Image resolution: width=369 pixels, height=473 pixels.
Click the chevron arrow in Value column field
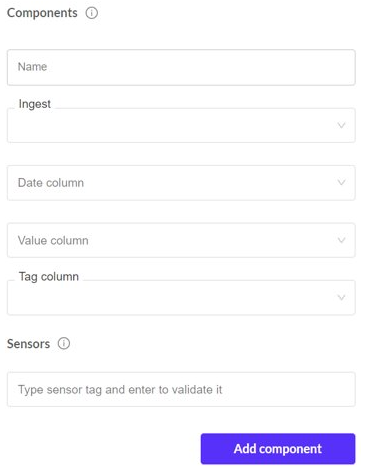341,240
